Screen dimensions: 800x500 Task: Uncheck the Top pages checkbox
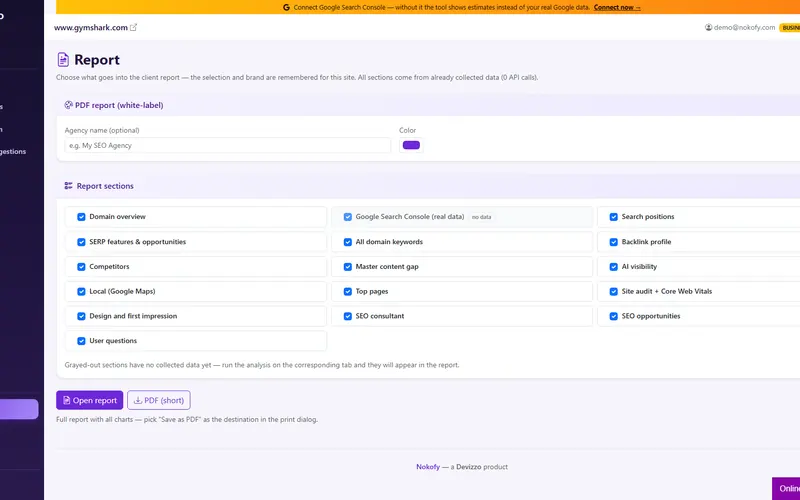[x=347, y=291]
